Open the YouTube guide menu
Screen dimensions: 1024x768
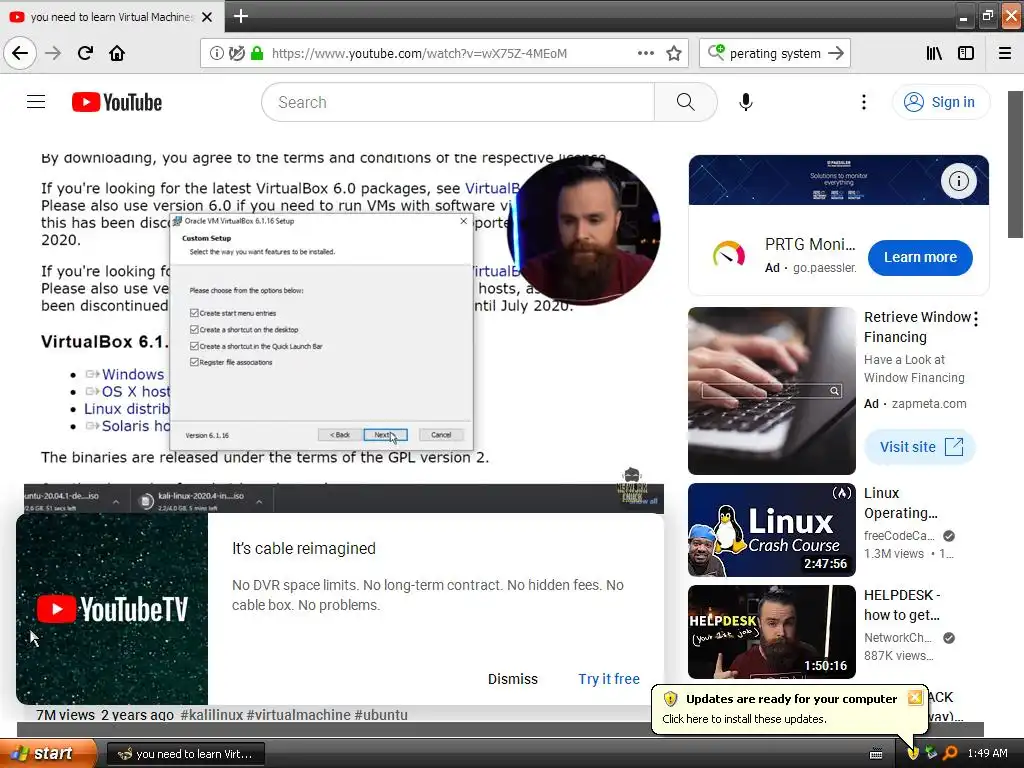(x=36, y=102)
